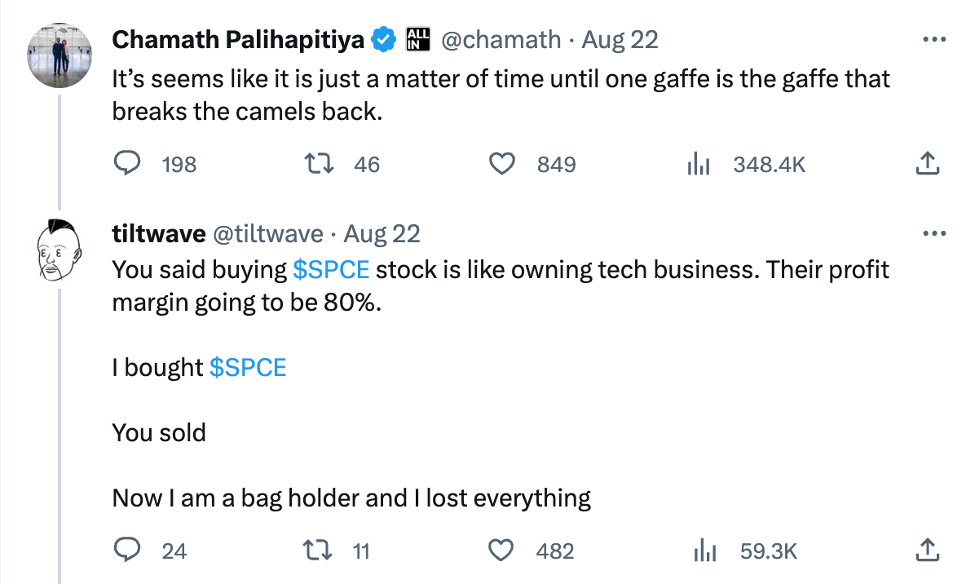Retweet tiltwave's reply
Screen dimensions: 977x585
click(x=317, y=550)
